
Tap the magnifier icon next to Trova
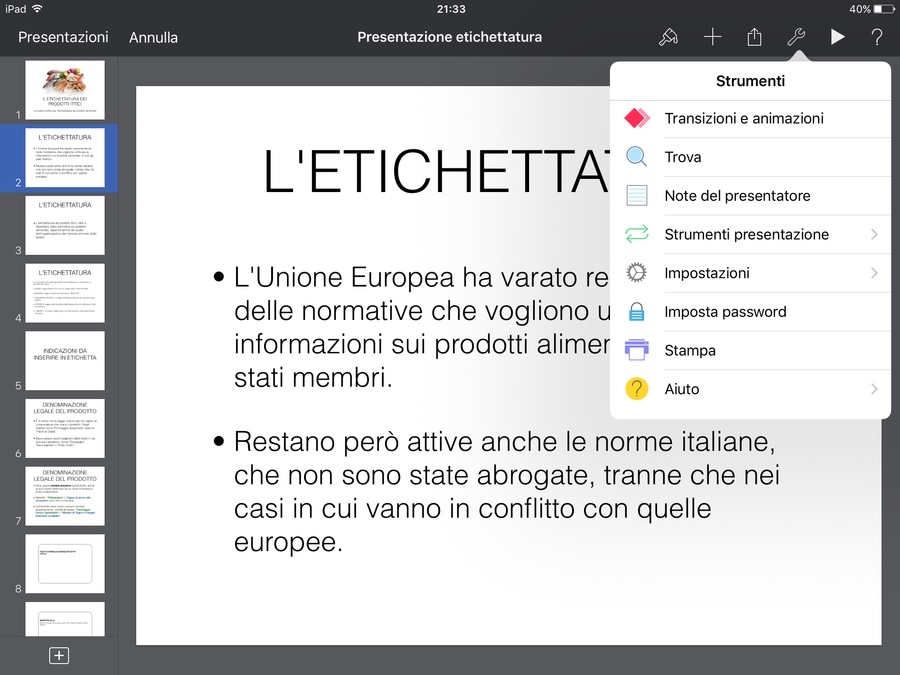(x=637, y=157)
